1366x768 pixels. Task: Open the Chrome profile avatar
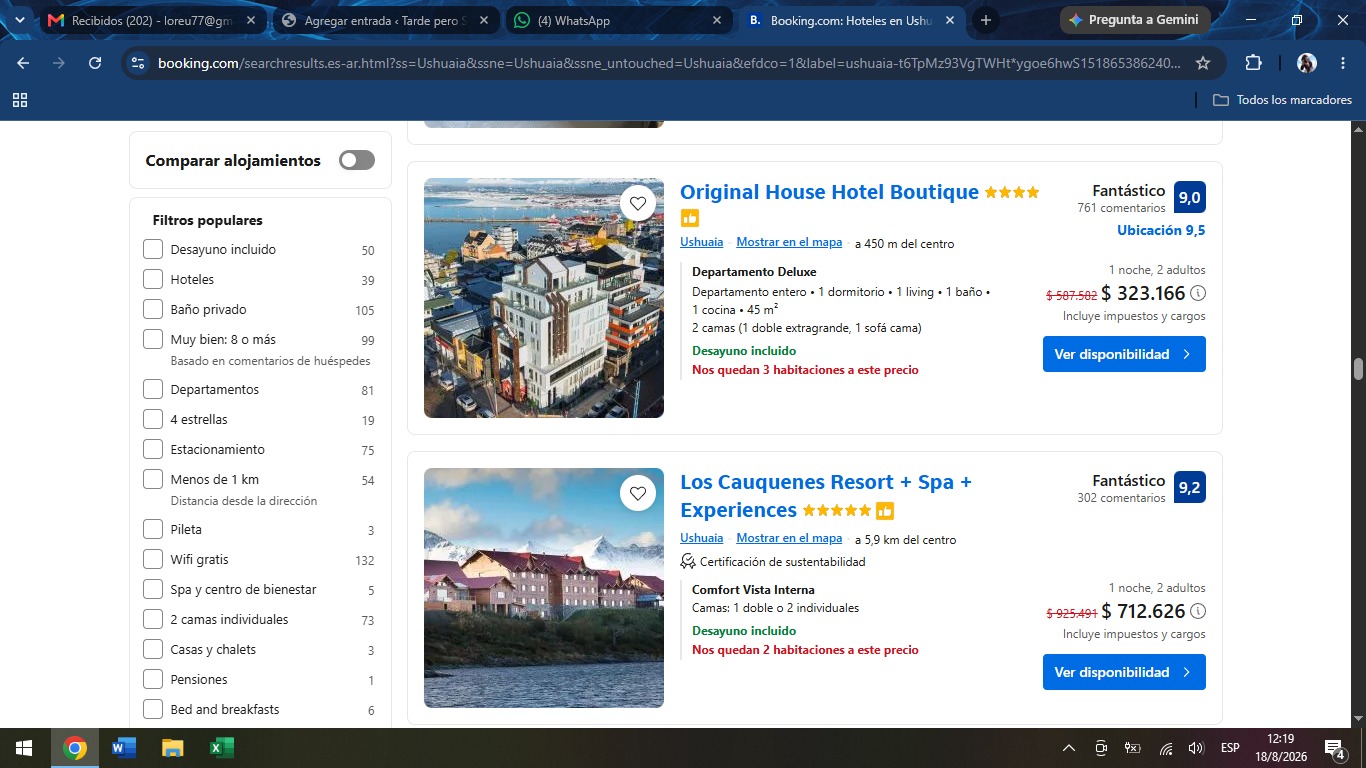coord(1306,63)
